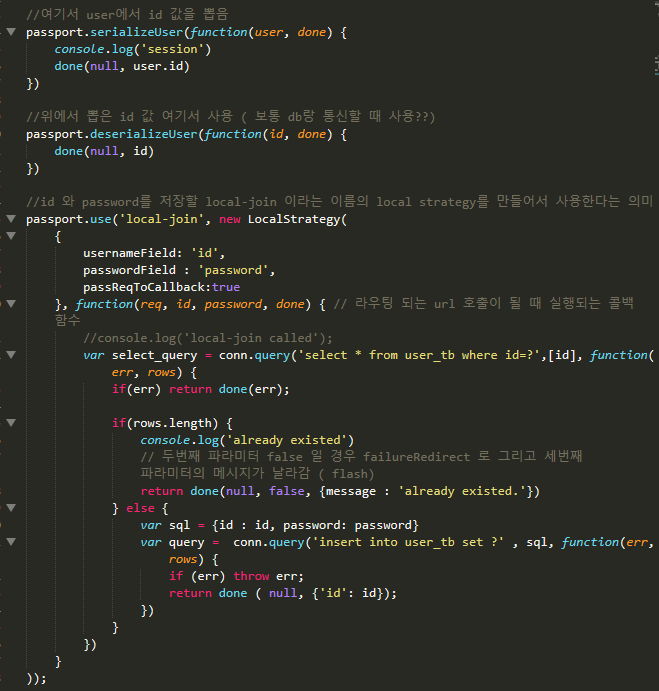
Task: Click the throw keyword
Action: pyautogui.click(x=251, y=576)
